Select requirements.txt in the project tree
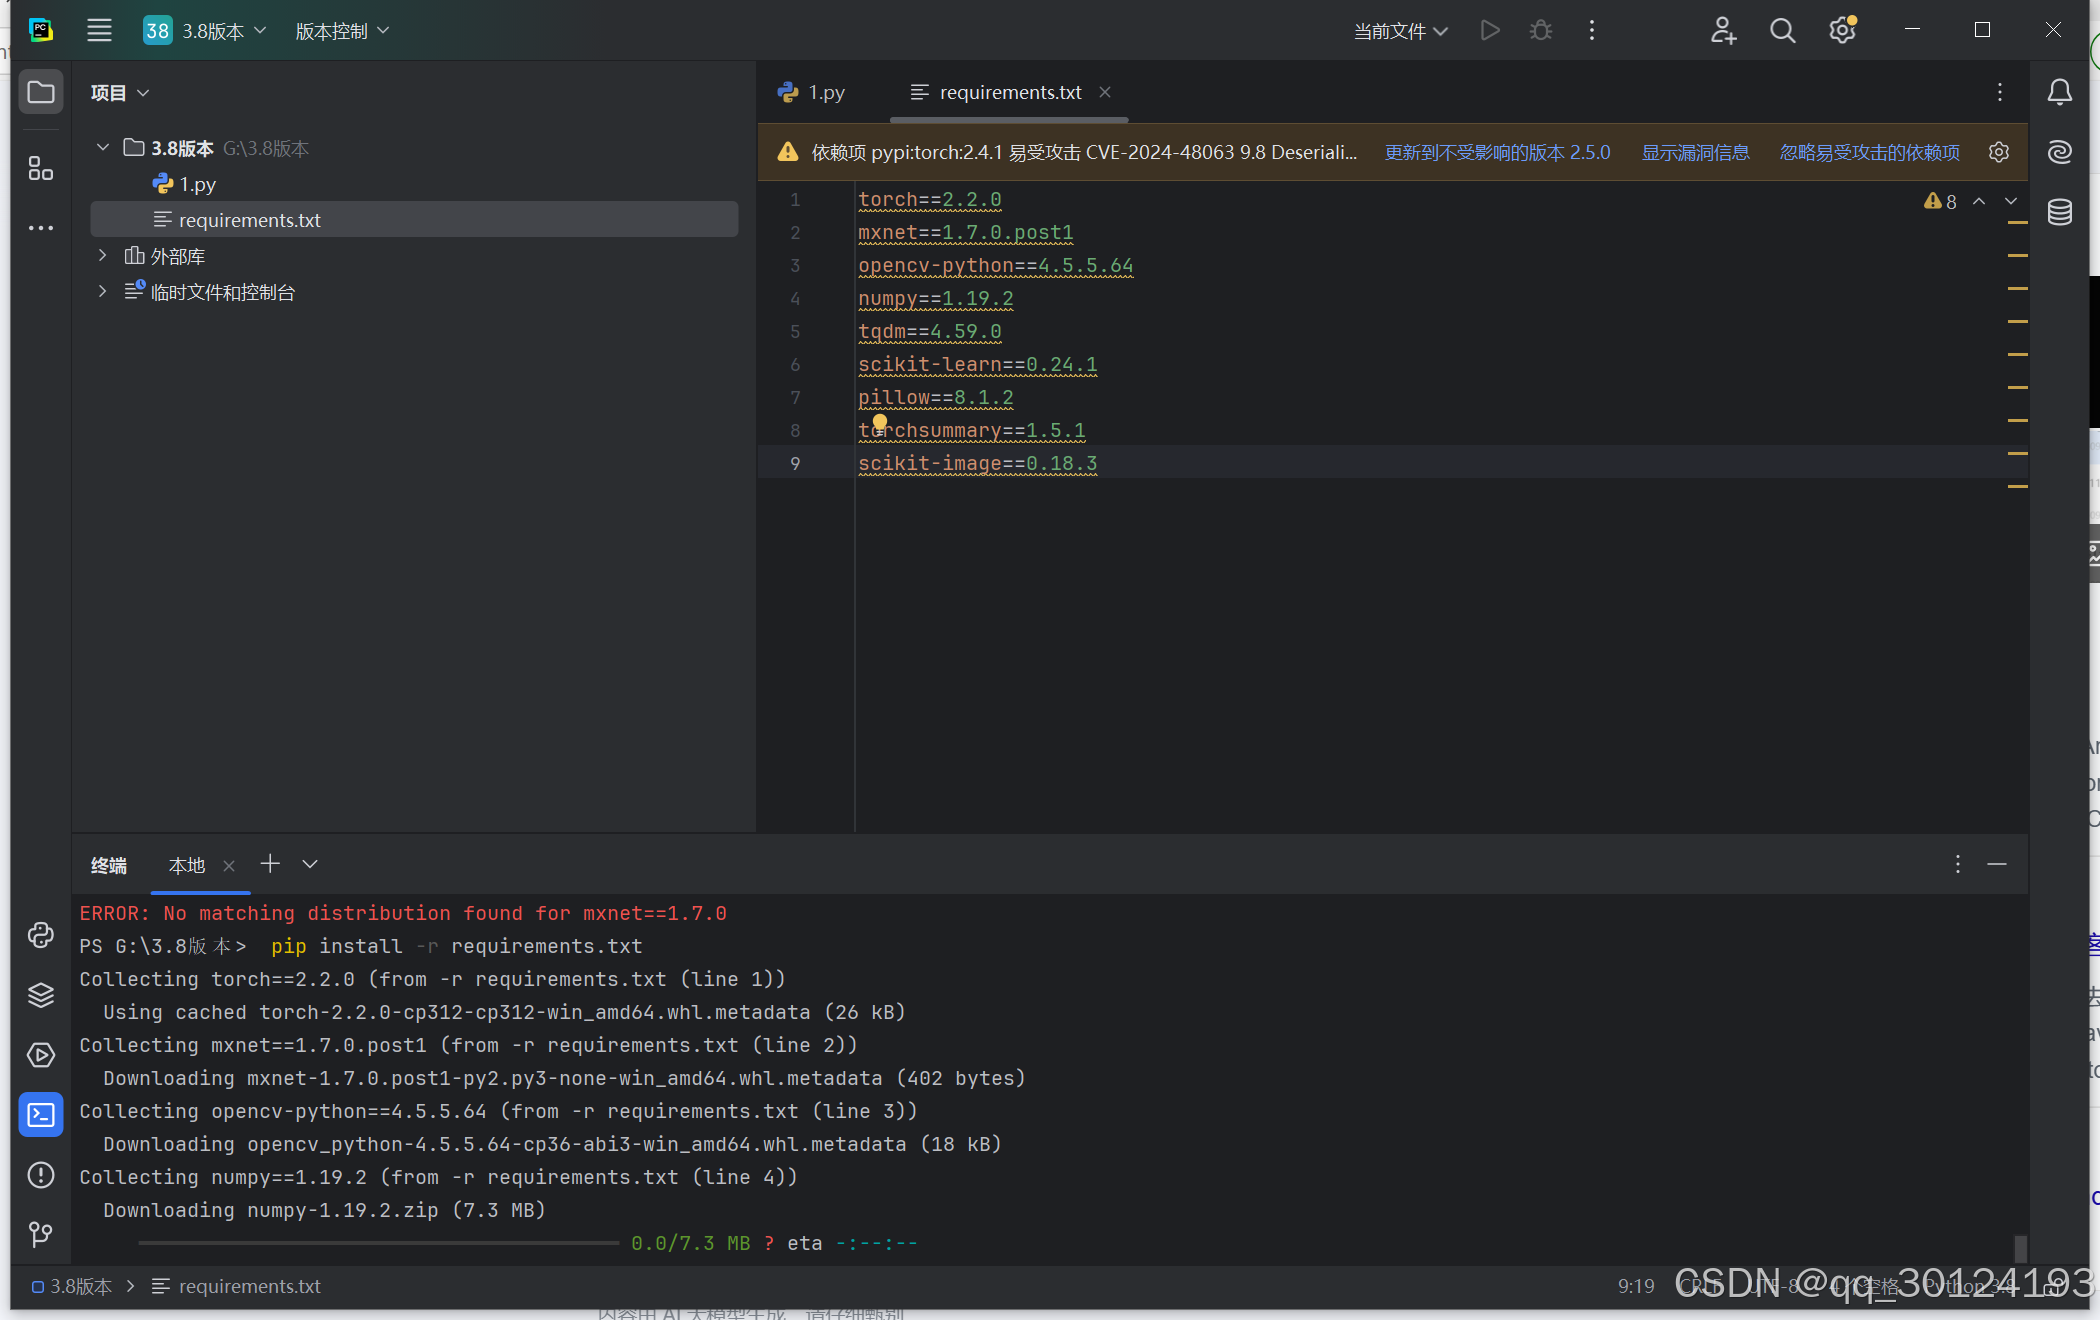This screenshot has width=2100, height=1320. click(414, 220)
